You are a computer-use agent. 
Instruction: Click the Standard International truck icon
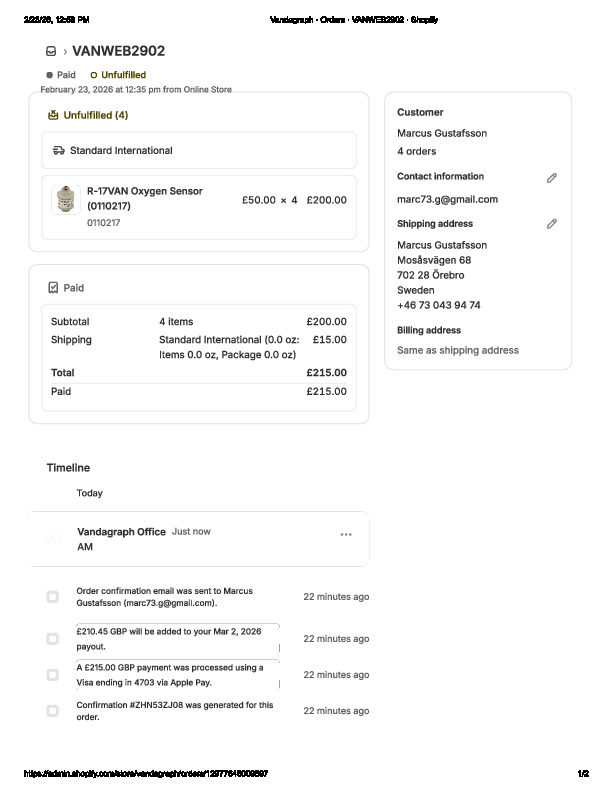coord(59,151)
